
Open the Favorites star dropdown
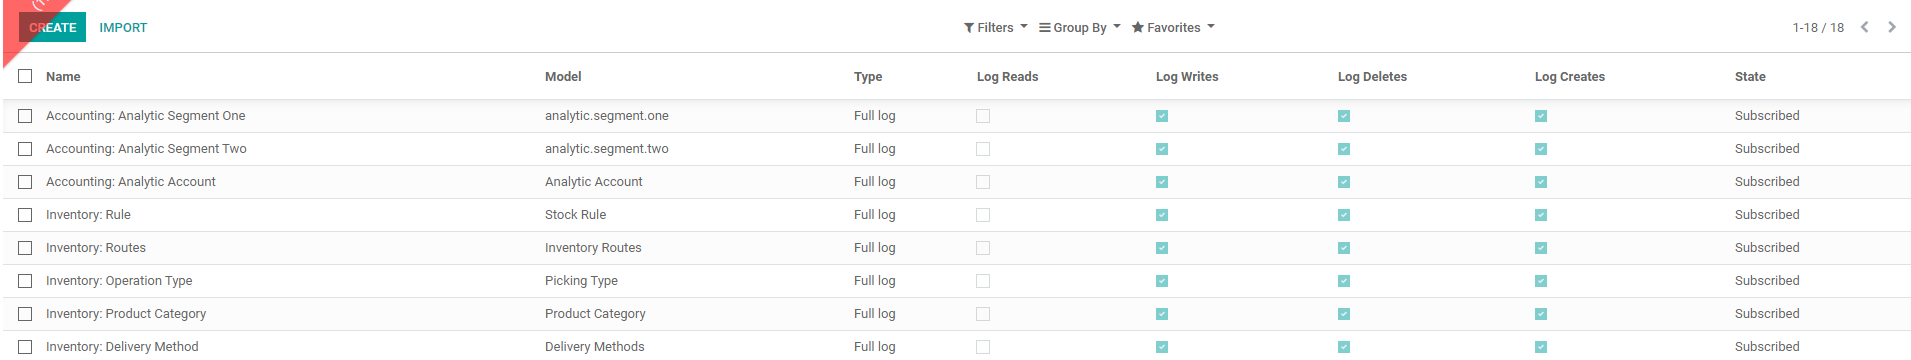[1173, 27]
